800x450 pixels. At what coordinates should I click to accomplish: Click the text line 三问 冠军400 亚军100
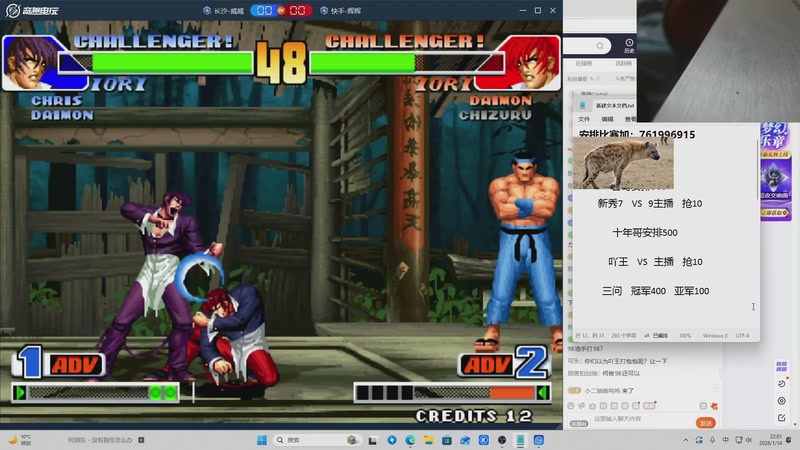pos(655,291)
